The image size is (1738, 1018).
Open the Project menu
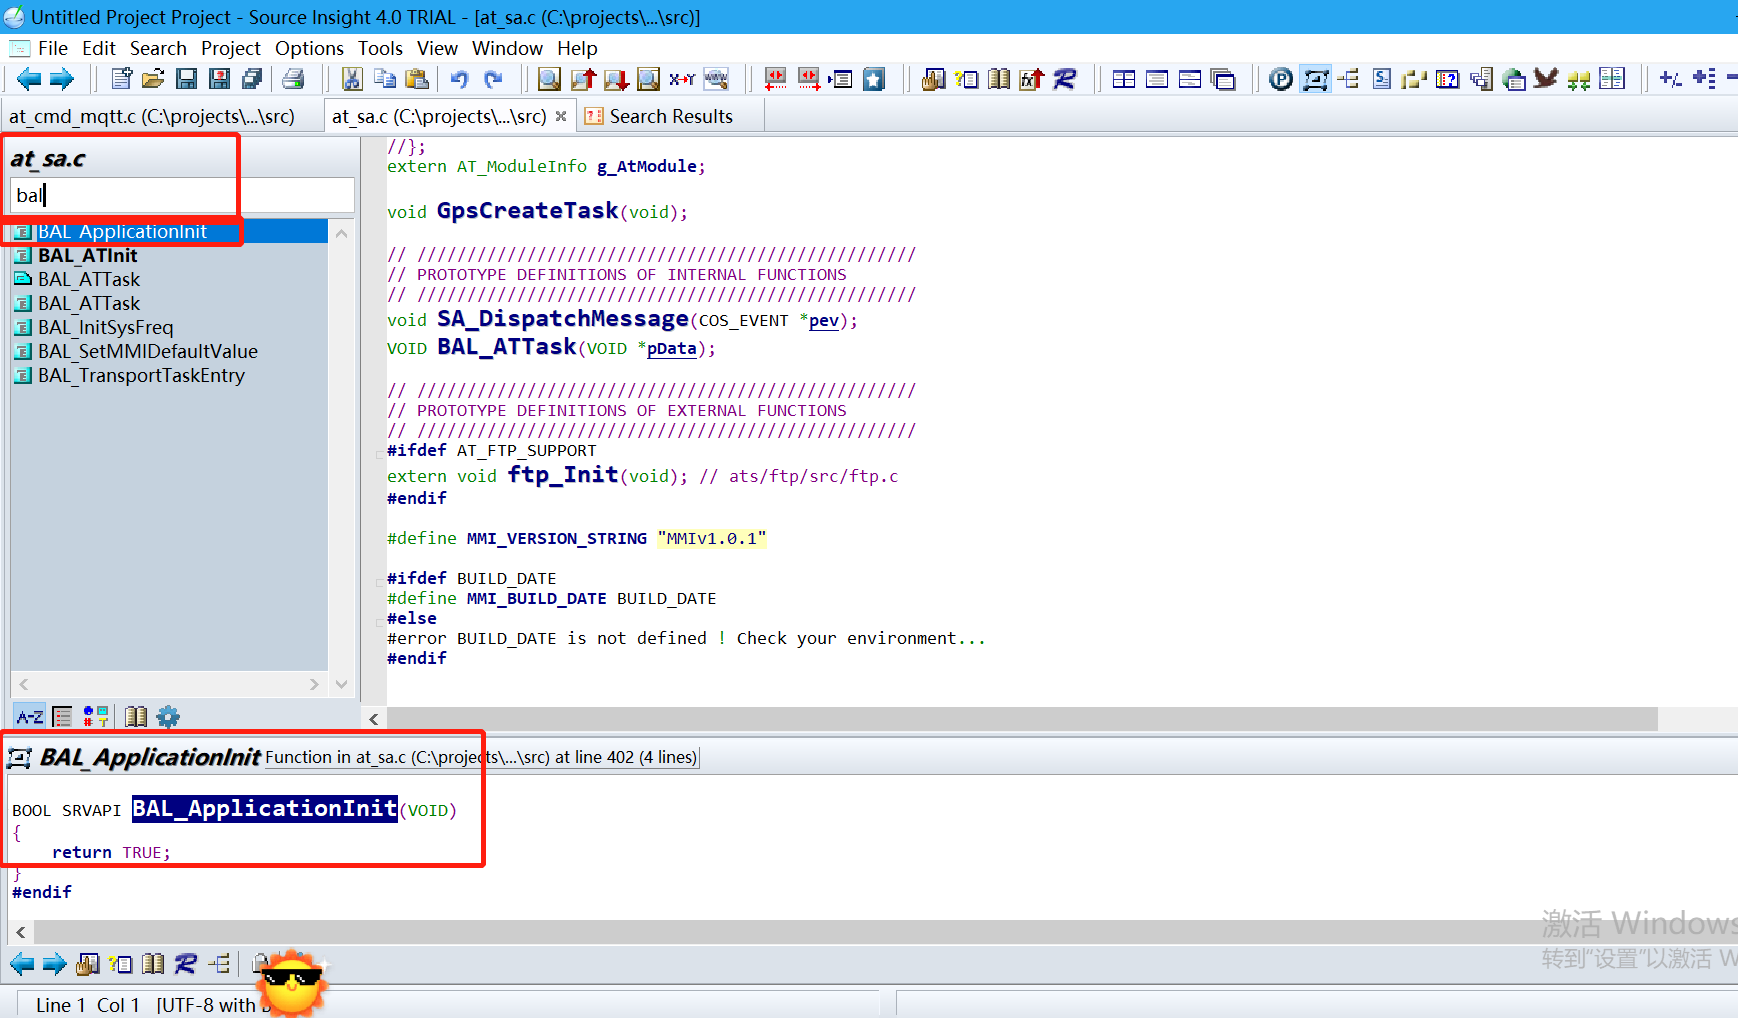coord(230,48)
